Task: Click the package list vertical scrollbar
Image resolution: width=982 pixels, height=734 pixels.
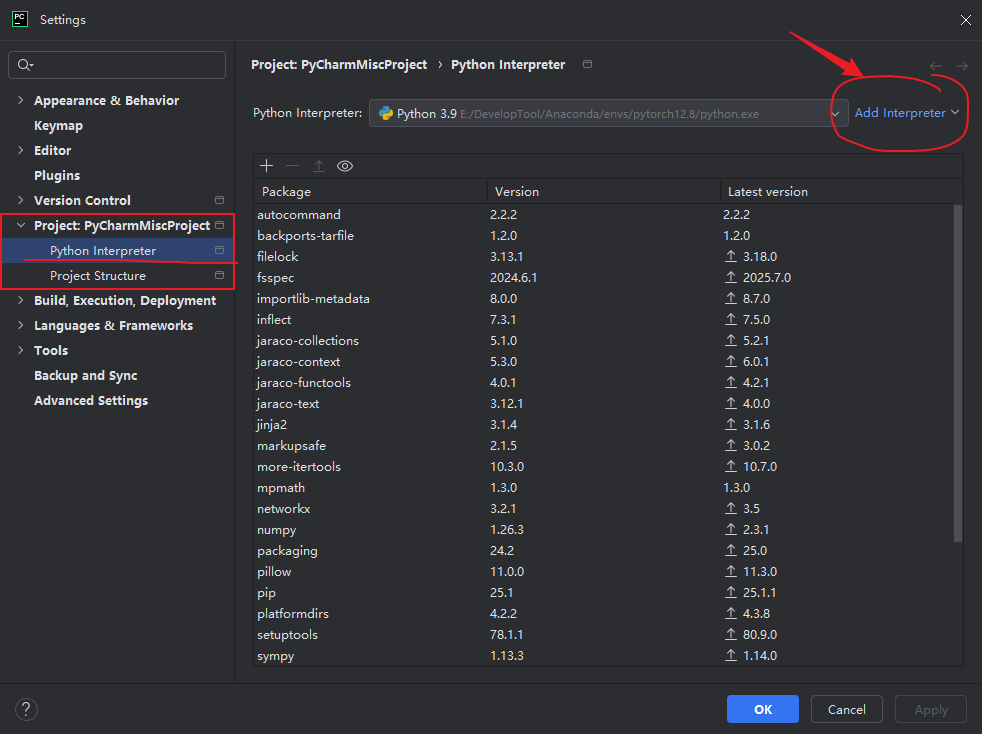Action: point(958,373)
